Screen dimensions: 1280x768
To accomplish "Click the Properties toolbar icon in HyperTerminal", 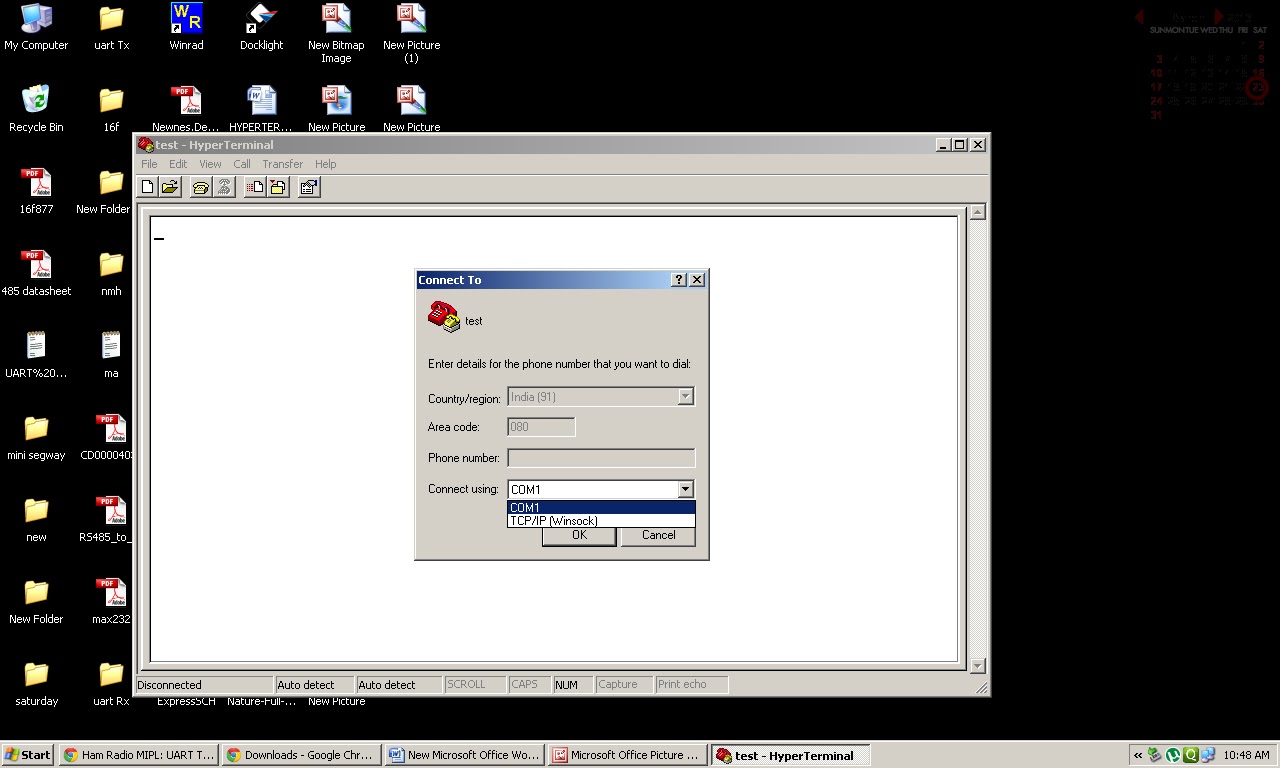I will click(x=309, y=187).
